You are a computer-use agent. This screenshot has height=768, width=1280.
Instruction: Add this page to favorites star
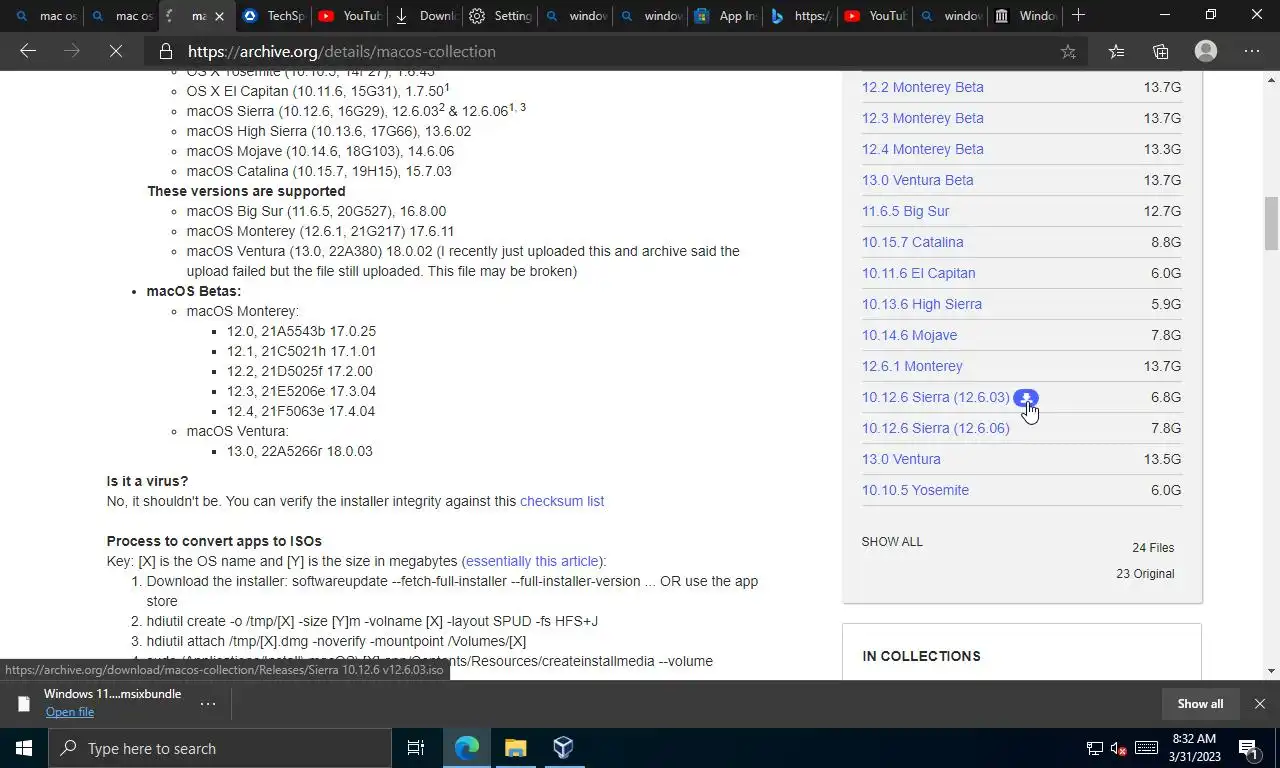(x=1068, y=51)
